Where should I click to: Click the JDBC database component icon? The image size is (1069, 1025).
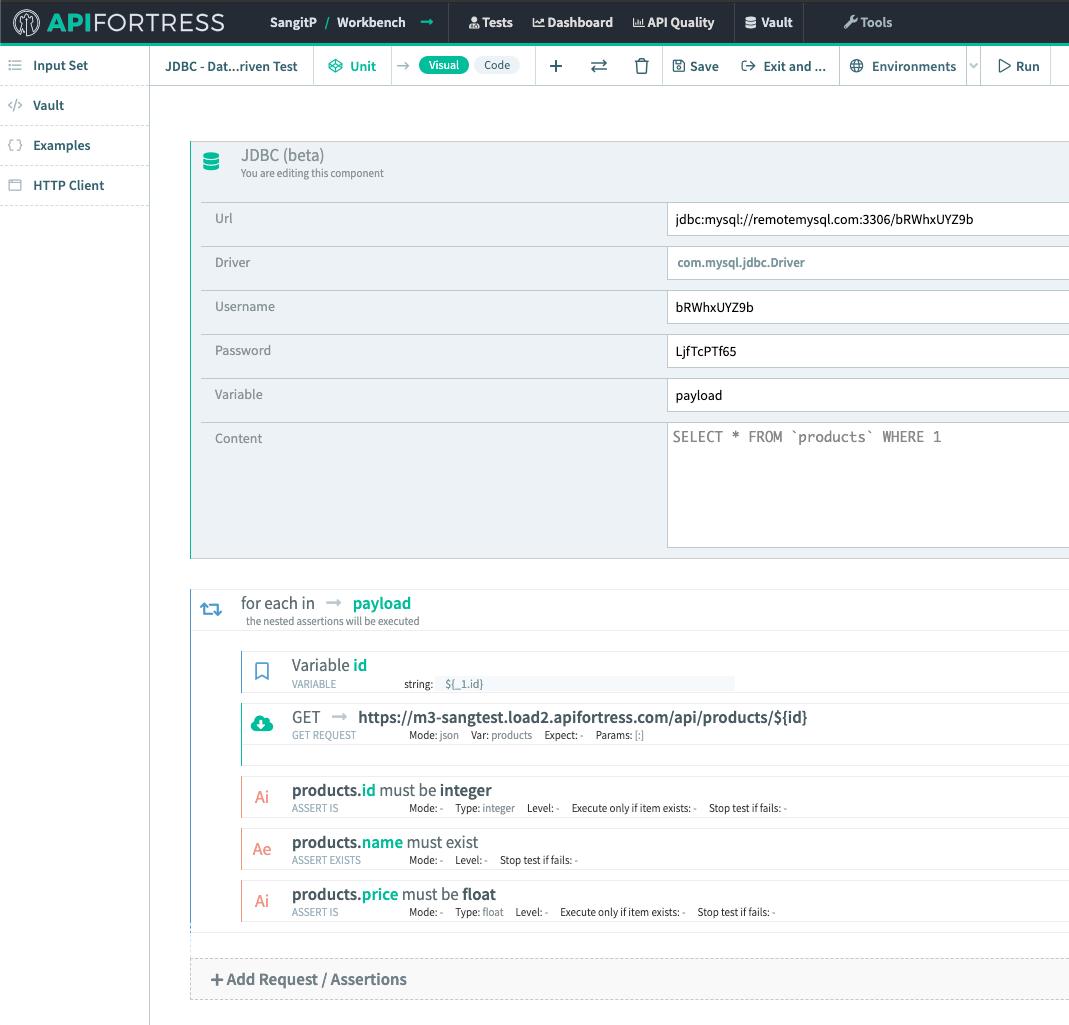[x=211, y=161]
